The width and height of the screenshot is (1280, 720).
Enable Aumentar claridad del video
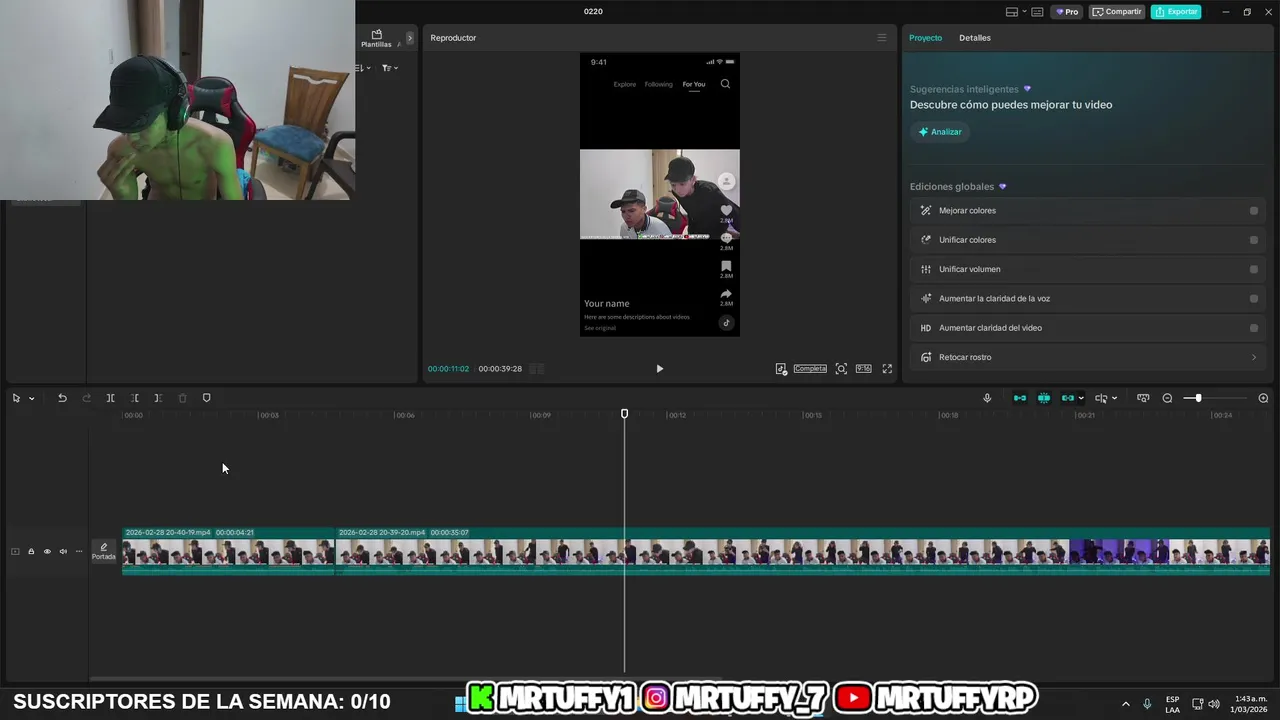click(1254, 328)
